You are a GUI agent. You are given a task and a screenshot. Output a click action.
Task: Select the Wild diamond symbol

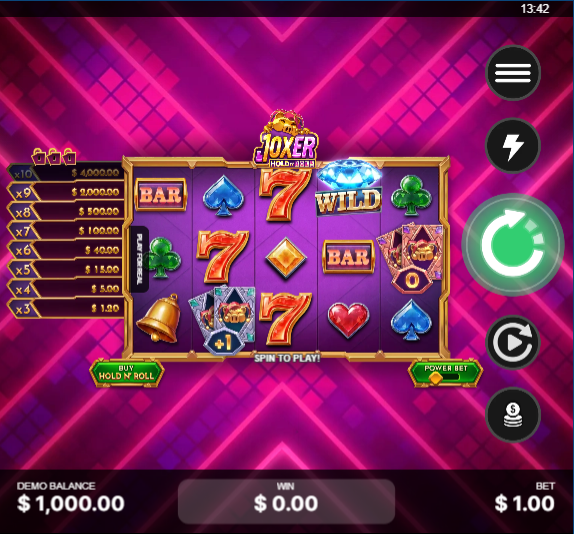coord(348,188)
